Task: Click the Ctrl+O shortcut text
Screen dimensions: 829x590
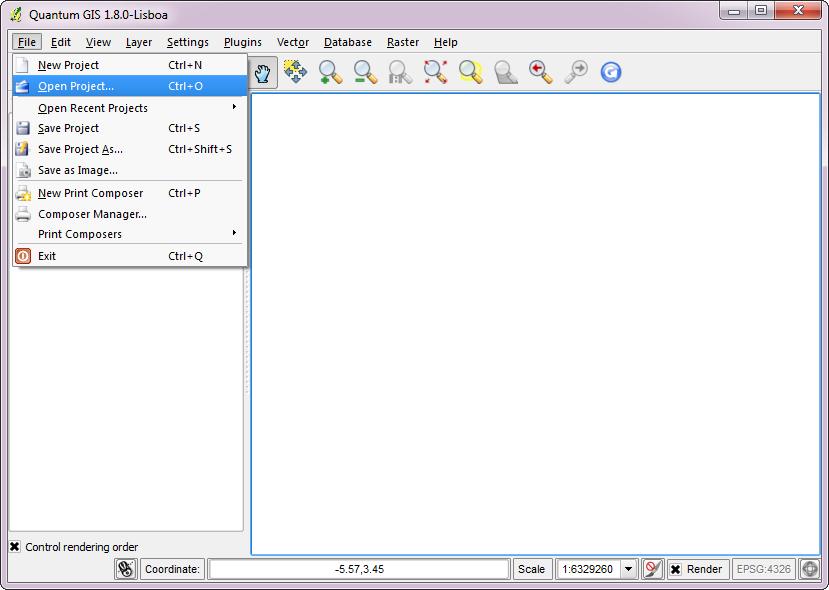Action: (x=186, y=86)
